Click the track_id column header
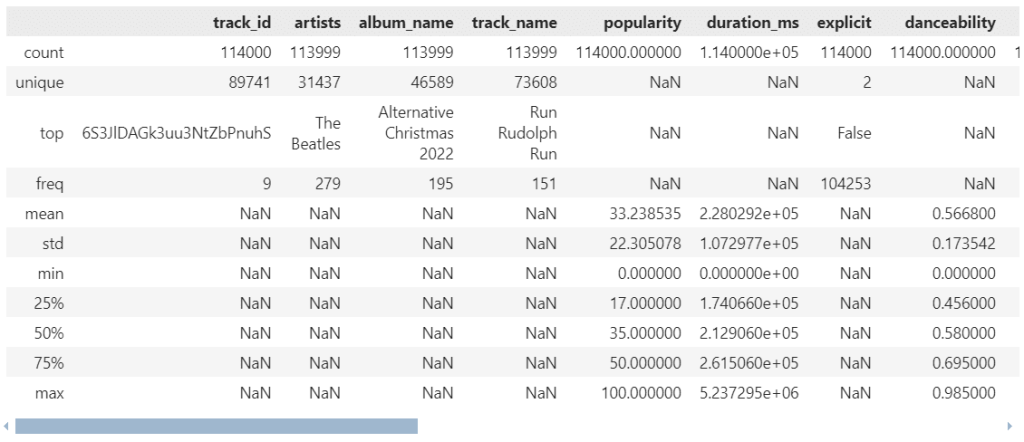Viewport: 1024px width, 442px height. coord(242,22)
